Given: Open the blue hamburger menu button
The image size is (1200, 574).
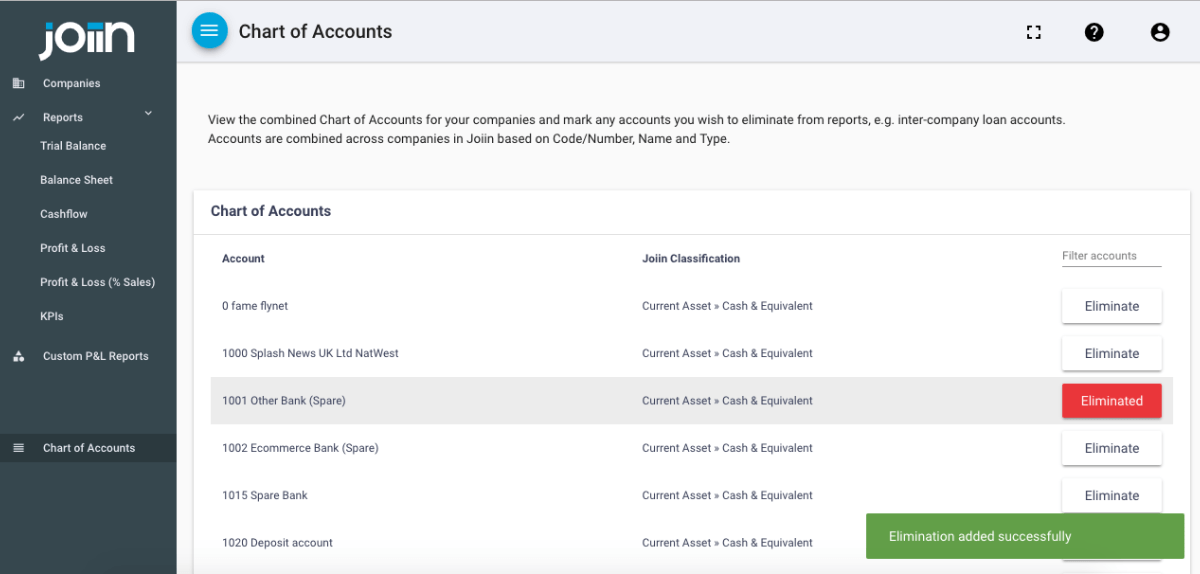Looking at the screenshot, I should [x=209, y=31].
